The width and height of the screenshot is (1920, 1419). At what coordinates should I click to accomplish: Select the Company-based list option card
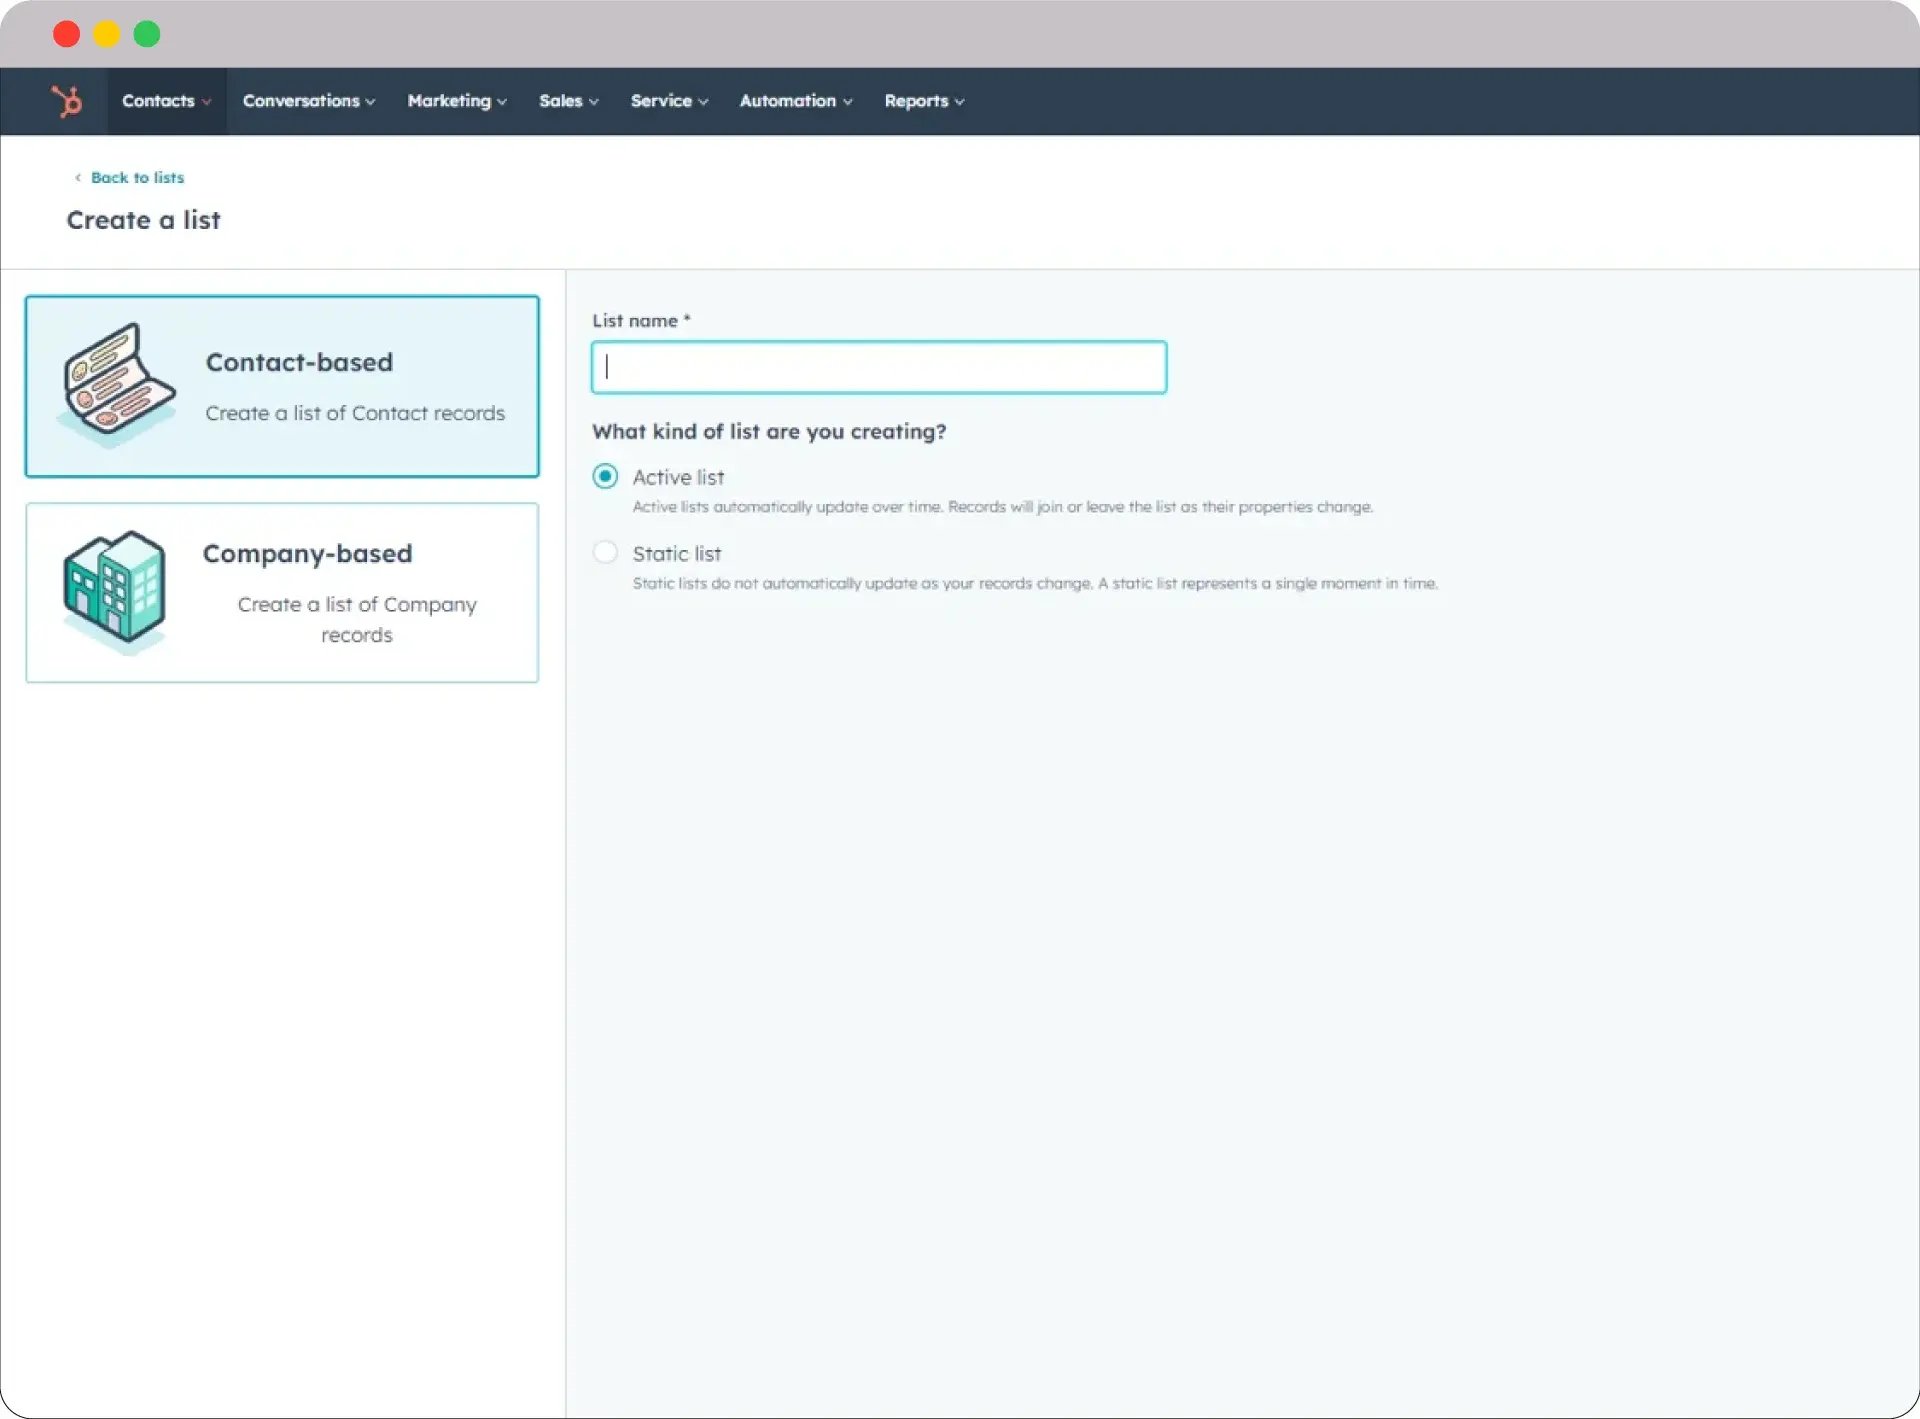pyautogui.click(x=282, y=592)
